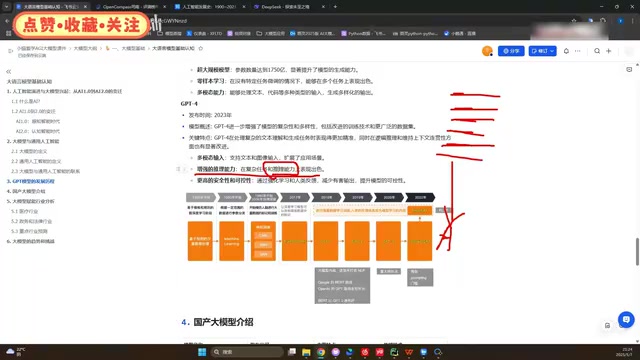Open user avatar in document header
Viewport: 640px width, 360px height.
487,51
